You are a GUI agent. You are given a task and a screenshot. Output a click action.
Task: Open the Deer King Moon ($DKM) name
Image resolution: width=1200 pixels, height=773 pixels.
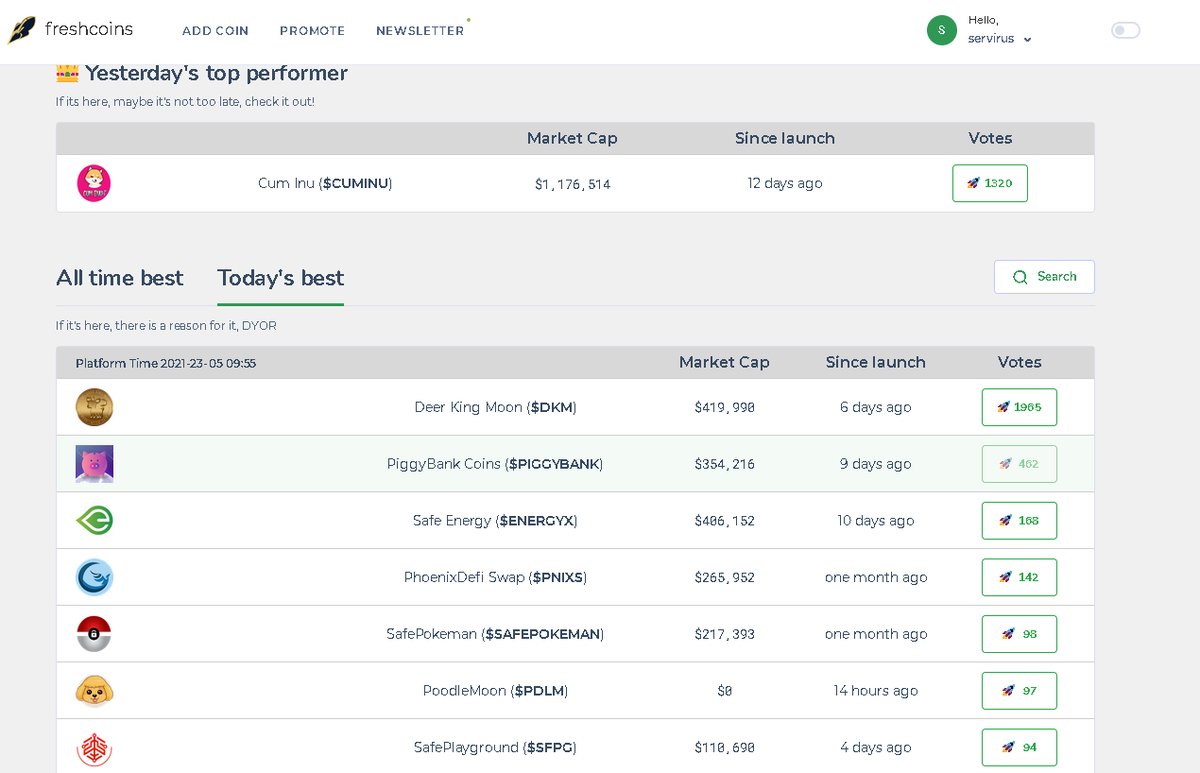click(x=496, y=407)
